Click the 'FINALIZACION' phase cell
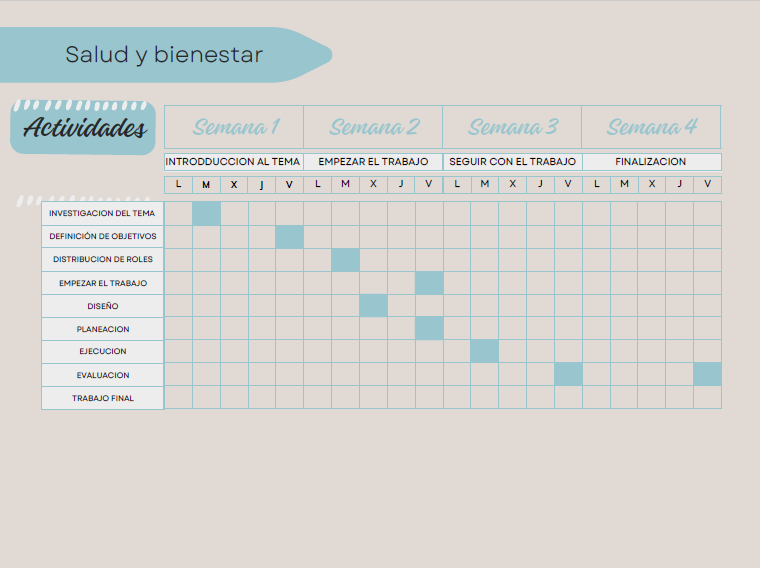 pyautogui.click(x=651, y=162)
